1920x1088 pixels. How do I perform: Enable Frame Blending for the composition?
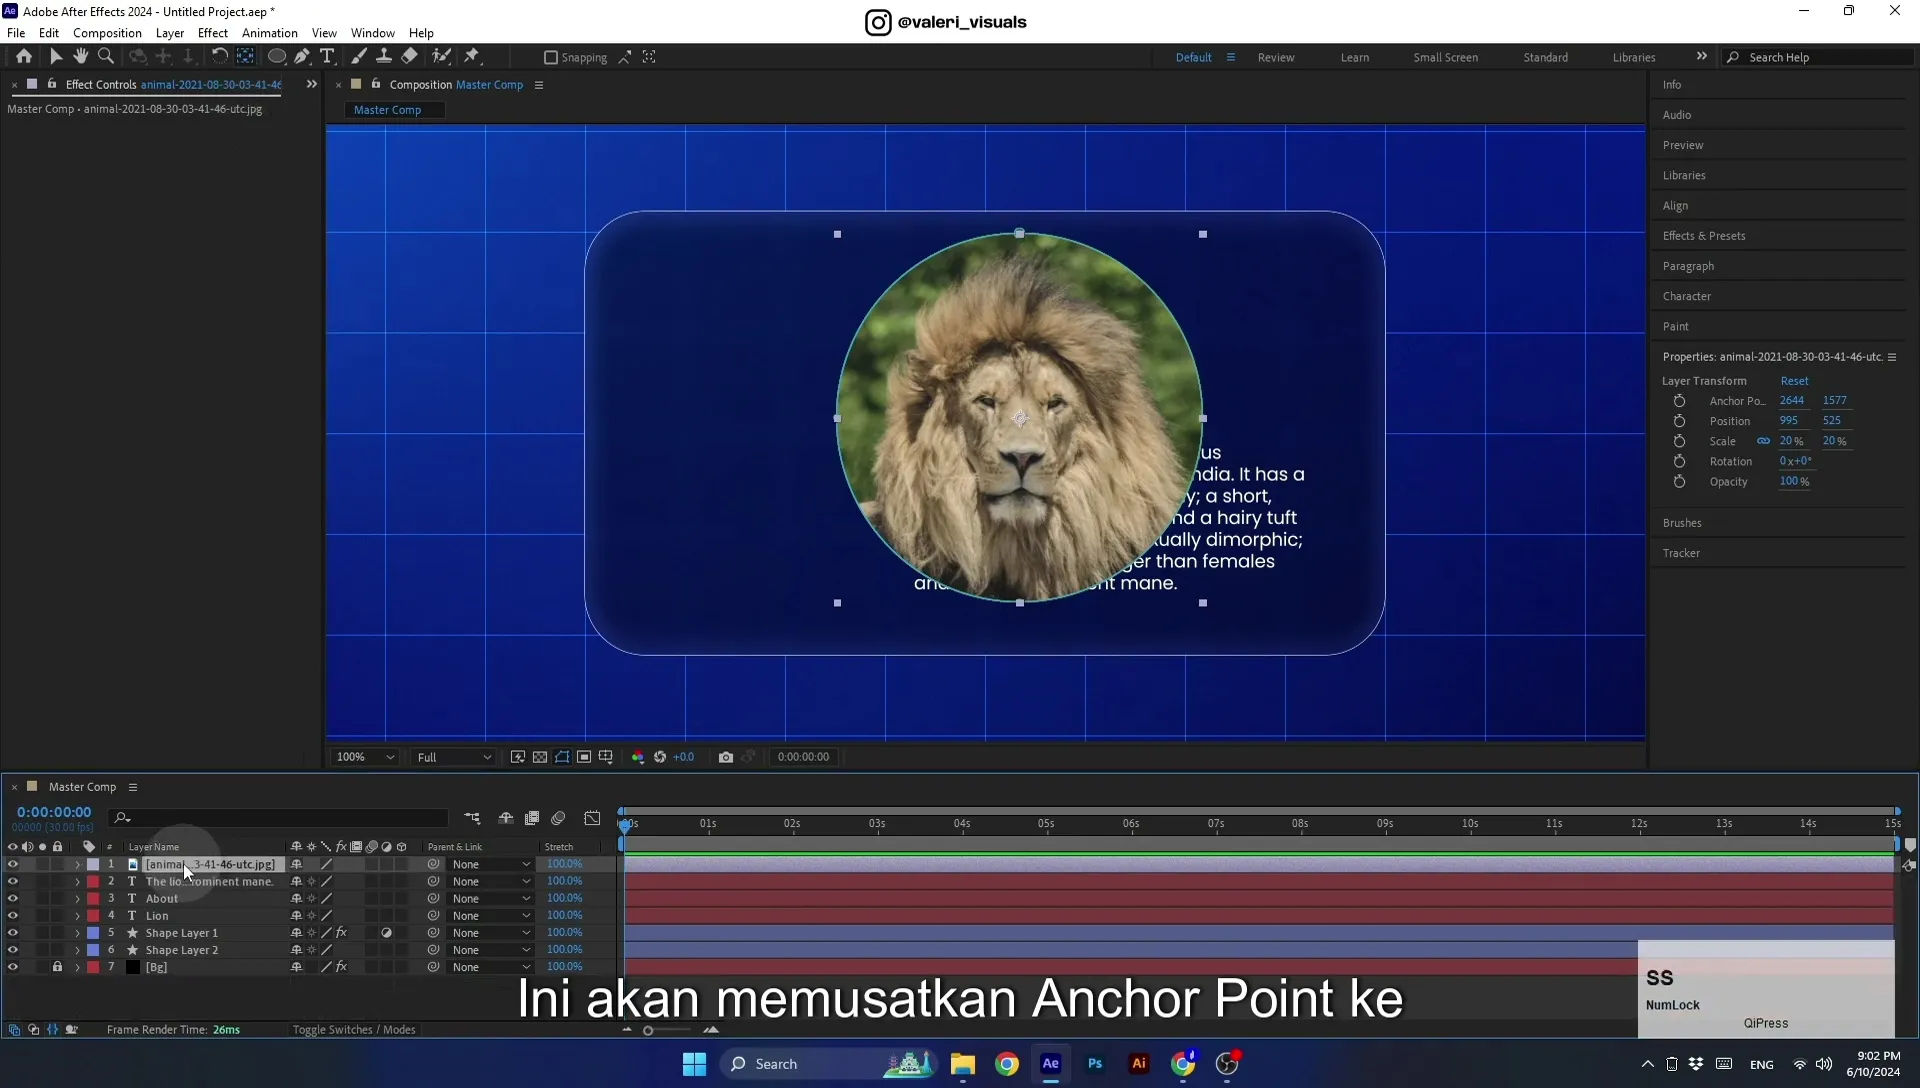tap(532, 818)
